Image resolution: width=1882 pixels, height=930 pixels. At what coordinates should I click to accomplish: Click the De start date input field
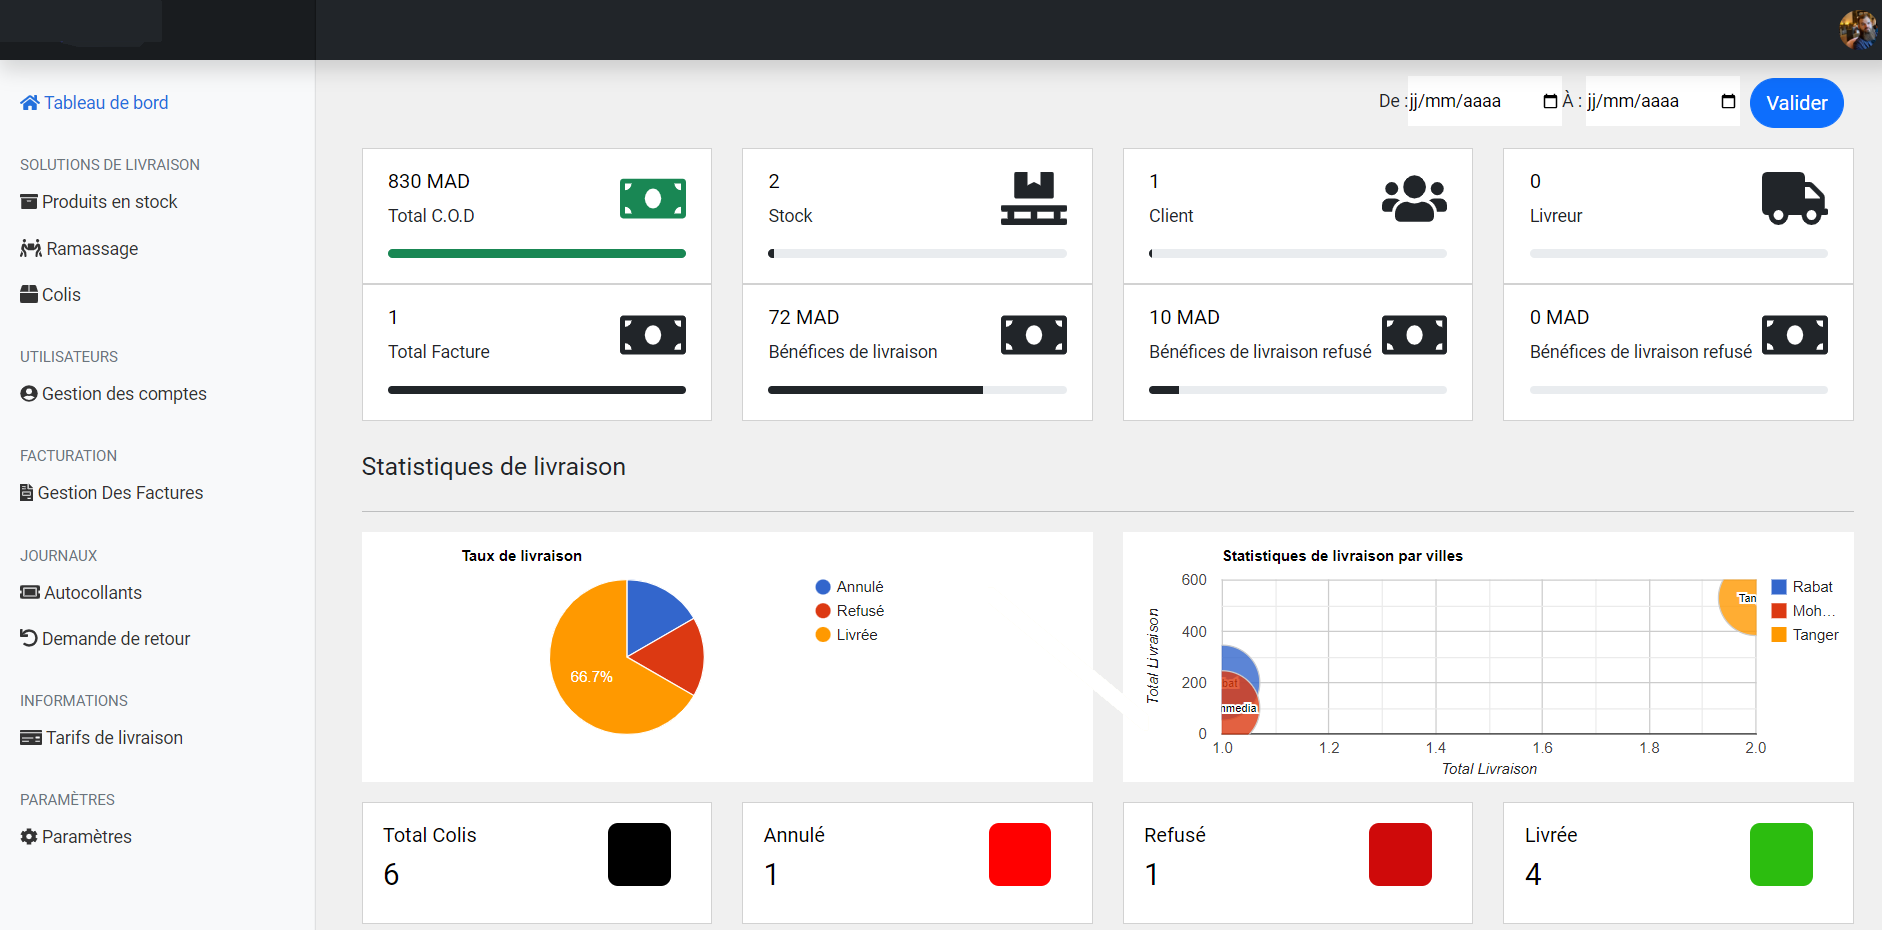point(1470,102)
